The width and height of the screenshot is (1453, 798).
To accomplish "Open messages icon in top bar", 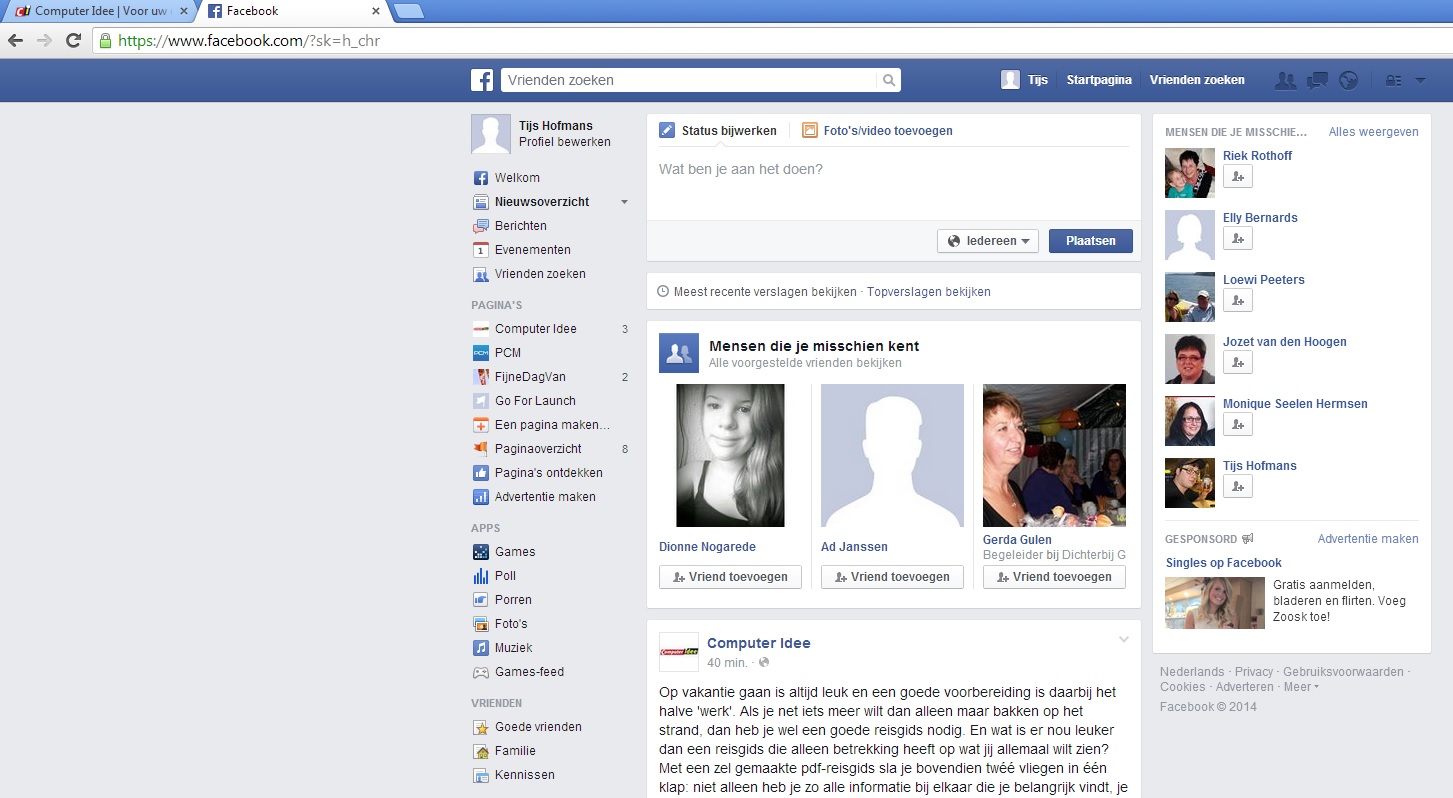I will click(x=1317, y=81).
